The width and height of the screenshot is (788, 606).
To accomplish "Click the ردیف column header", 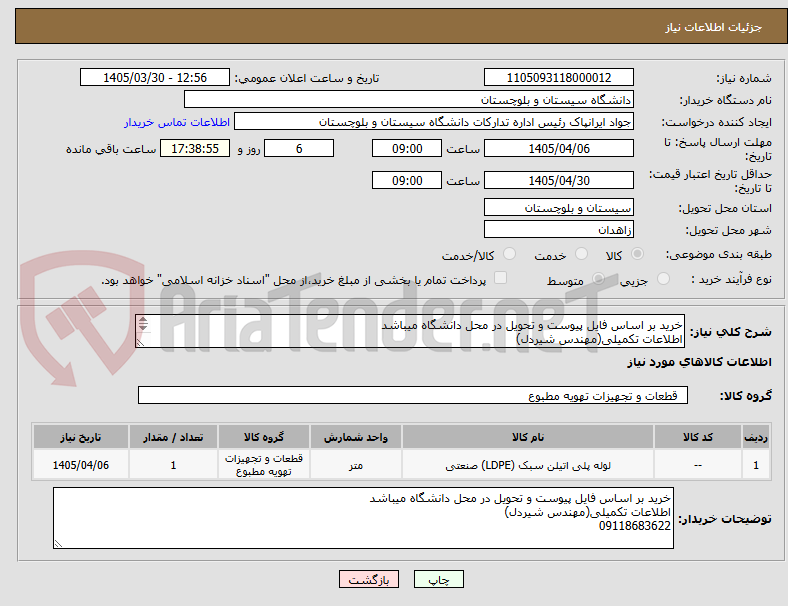I will point(755,437).
